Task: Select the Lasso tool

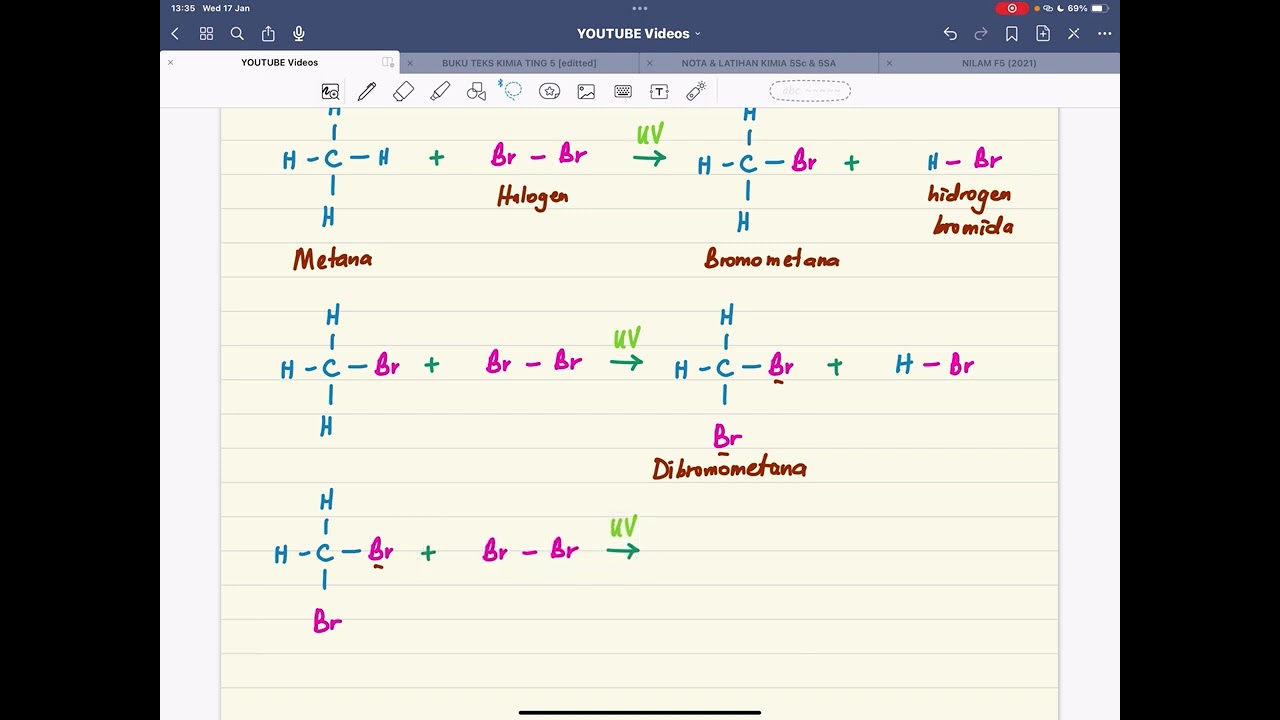Action: [512, 91]
